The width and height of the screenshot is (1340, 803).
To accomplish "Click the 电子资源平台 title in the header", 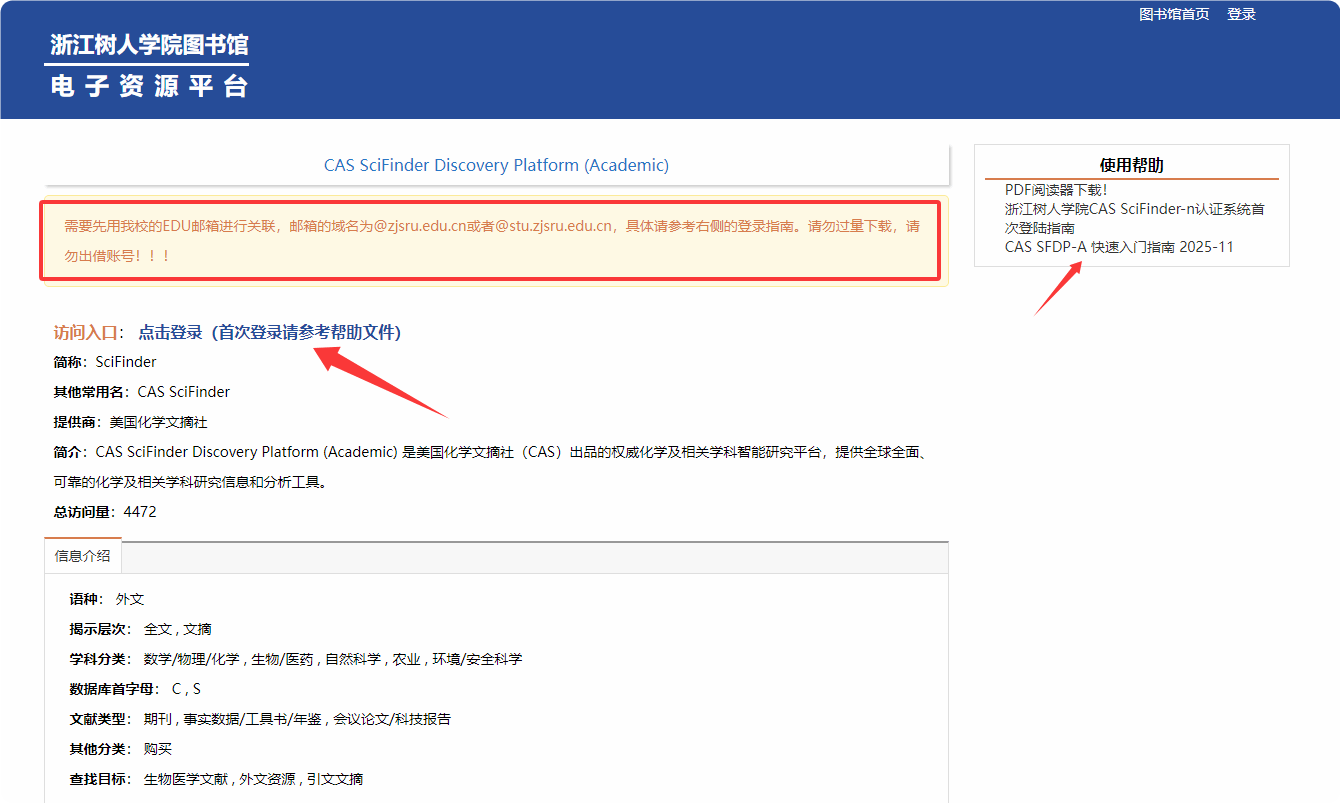I will 149,86.
